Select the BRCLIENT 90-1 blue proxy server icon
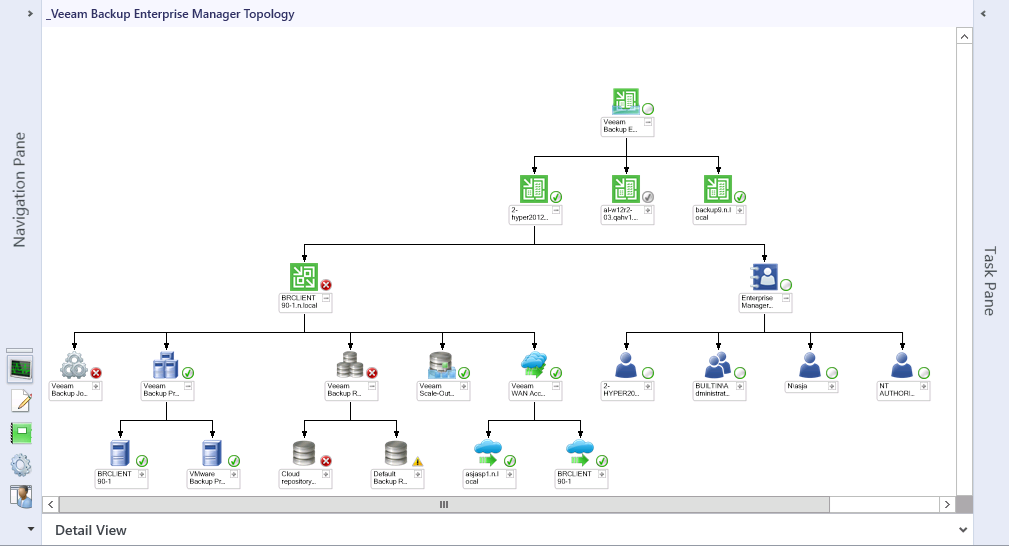Image resolution: width=1009 pixels, height=546 pixels. tap(120, 453)
